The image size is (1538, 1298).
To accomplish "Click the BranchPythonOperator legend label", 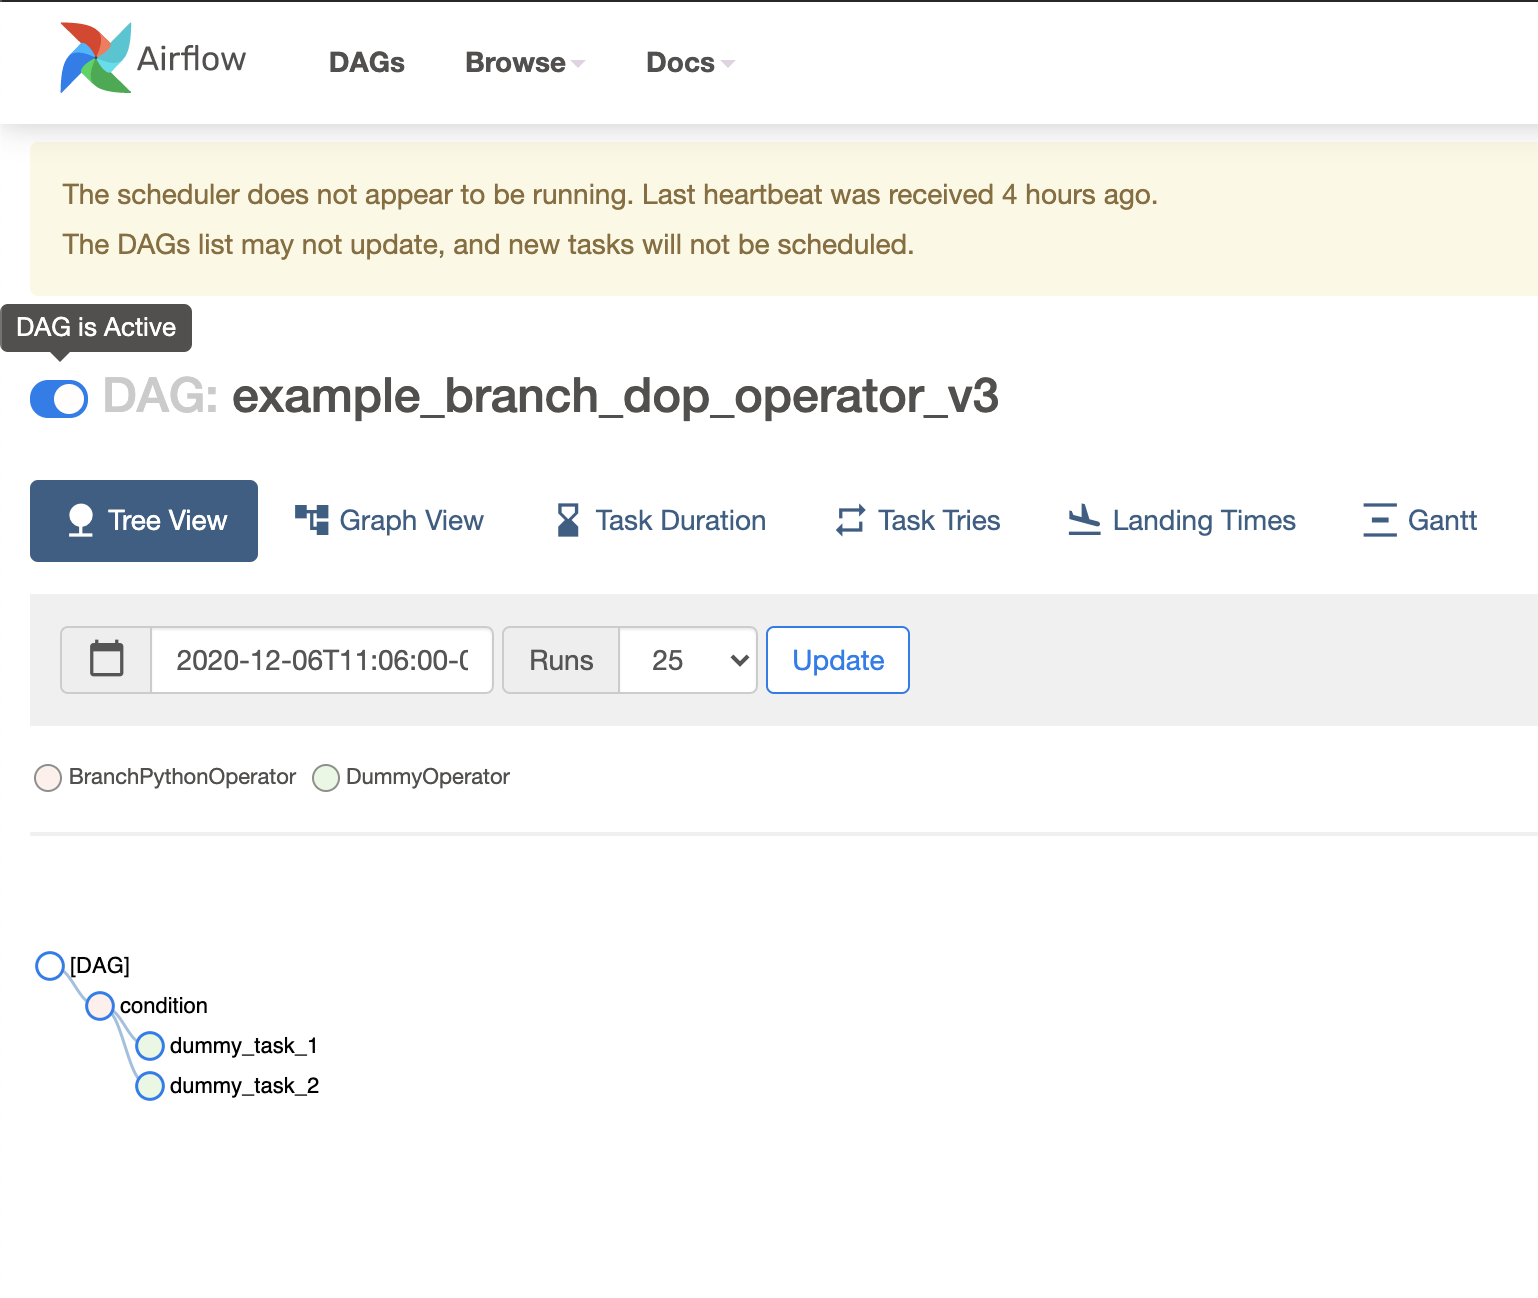I will (182, 777).
